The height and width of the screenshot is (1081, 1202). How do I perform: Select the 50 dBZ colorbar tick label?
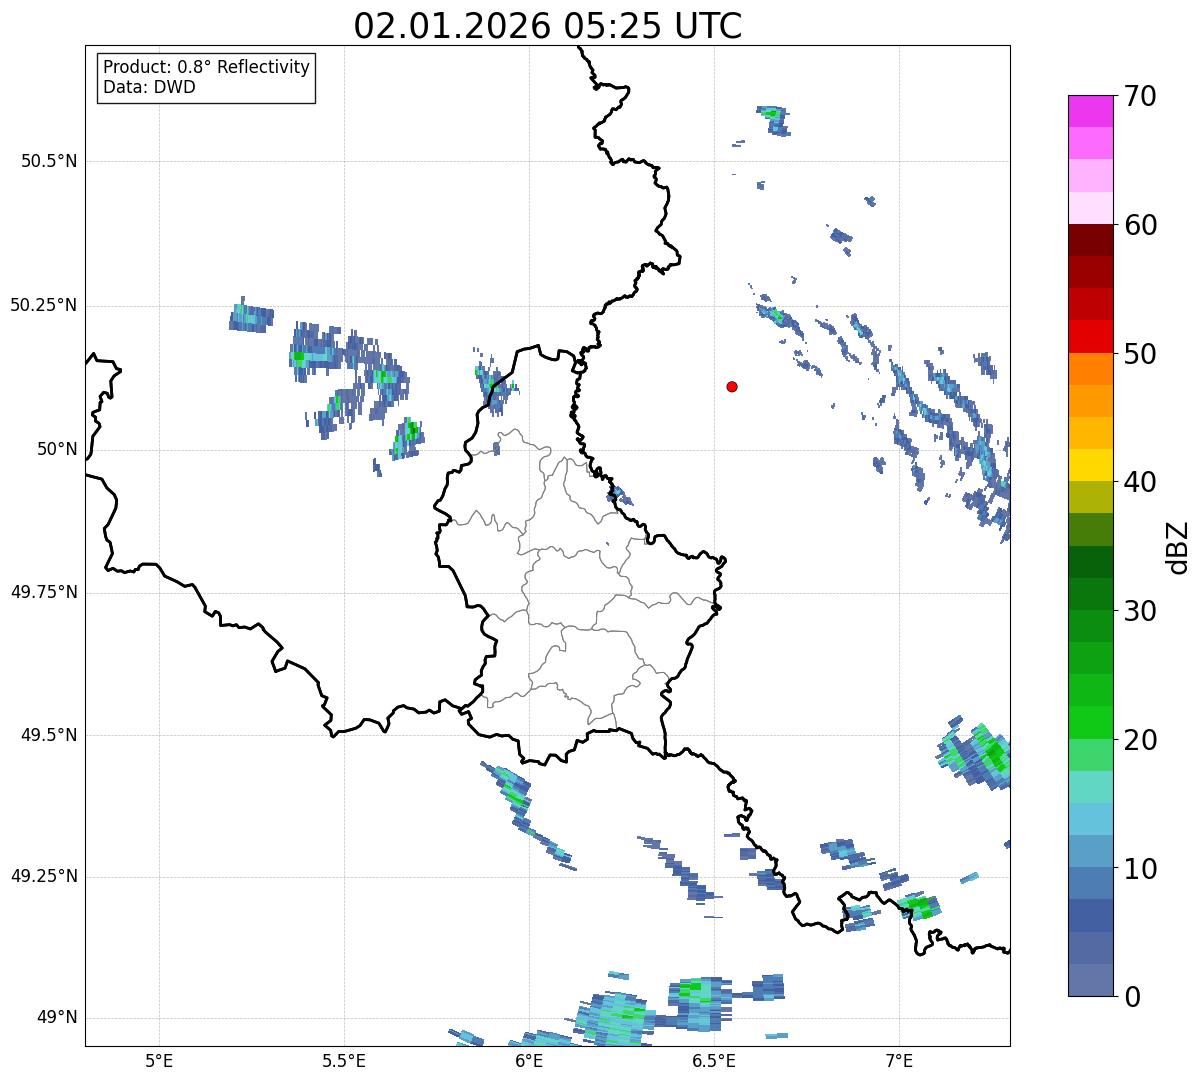[1141, 354]
